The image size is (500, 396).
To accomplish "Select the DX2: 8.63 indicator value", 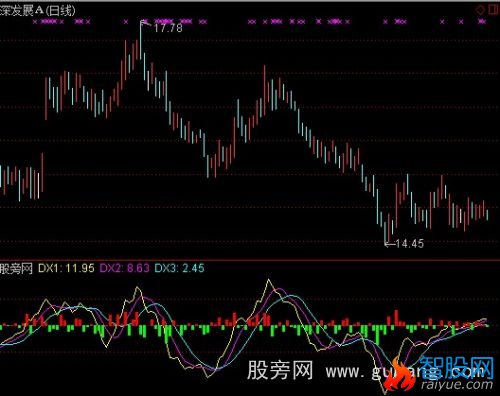I will coord(124,268).
